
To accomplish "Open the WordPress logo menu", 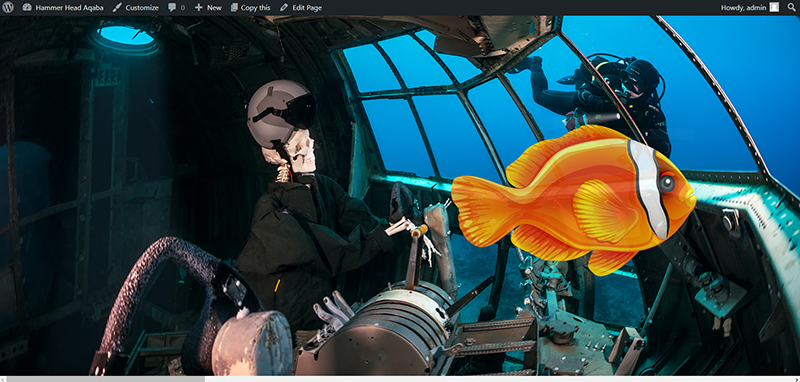I will point(9,8).
